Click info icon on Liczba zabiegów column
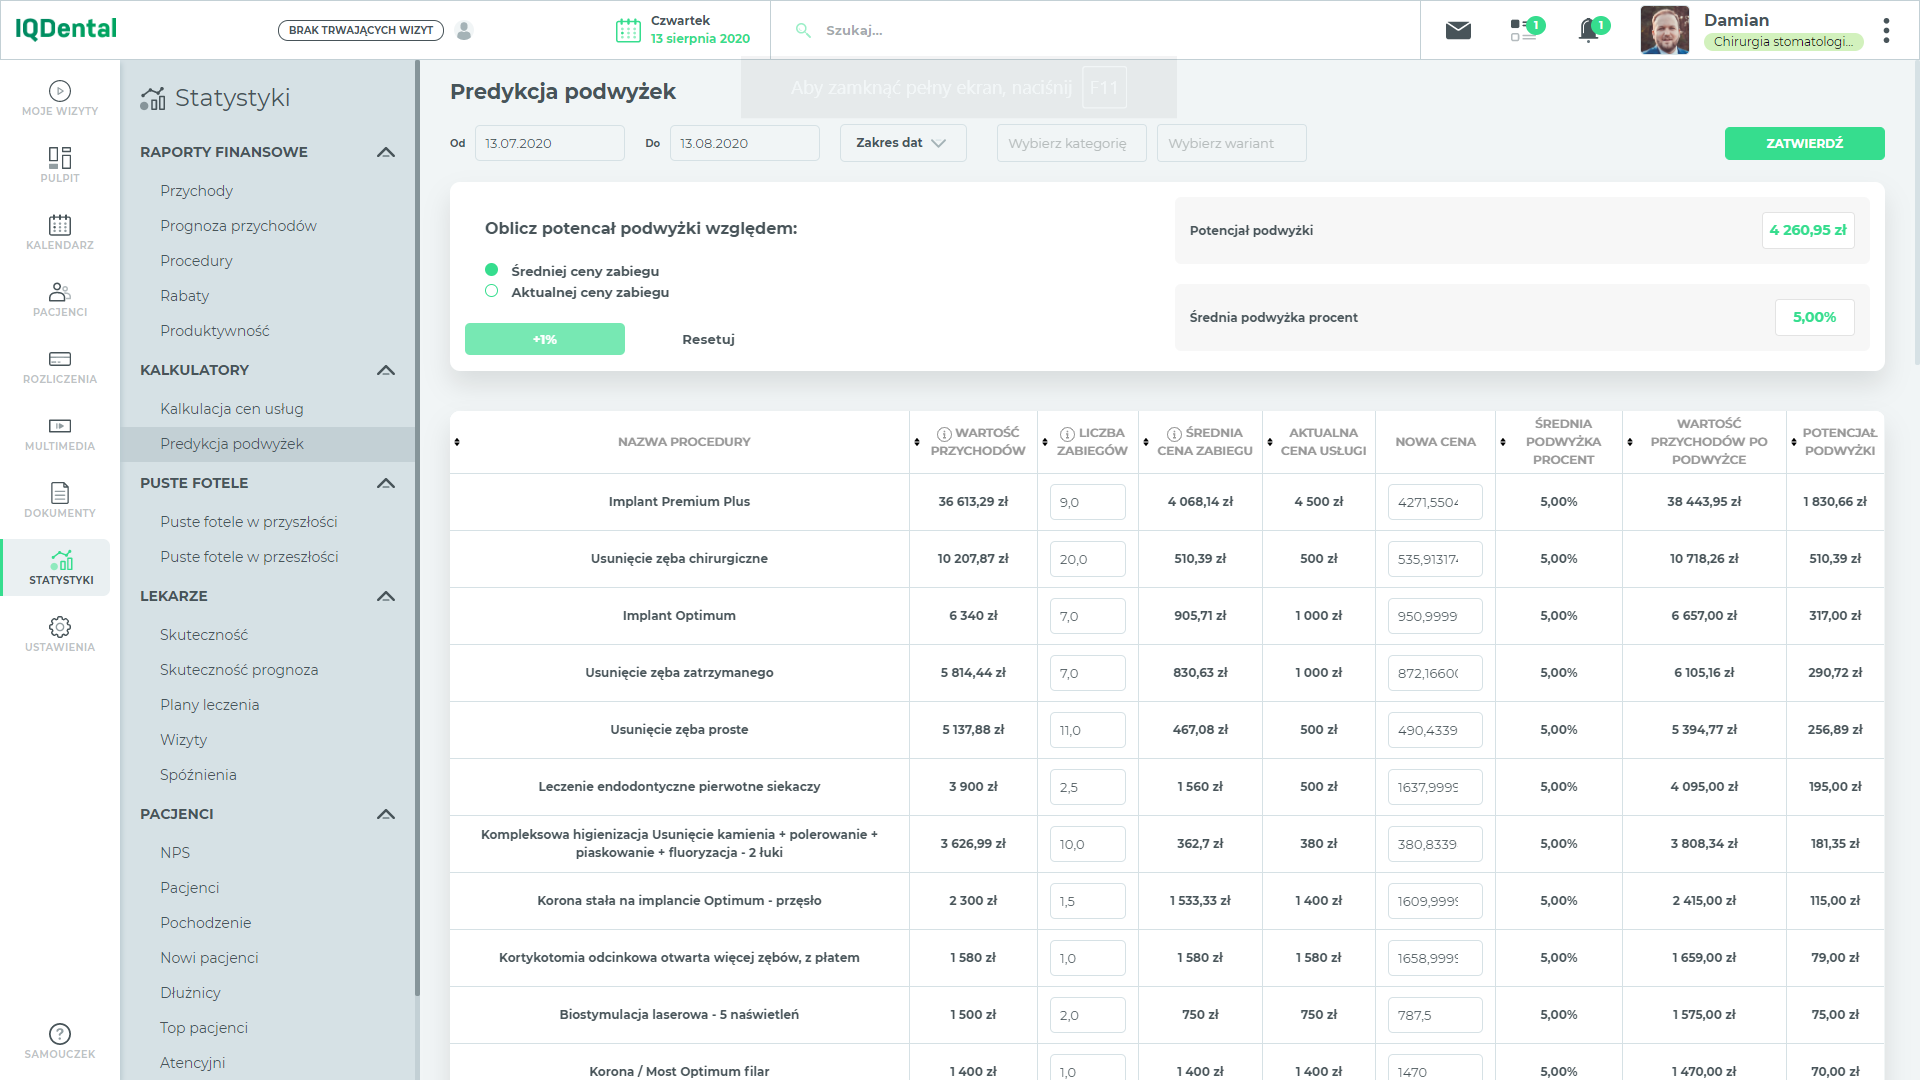The image size is (1920, 1080). (x=1067, y=434)
